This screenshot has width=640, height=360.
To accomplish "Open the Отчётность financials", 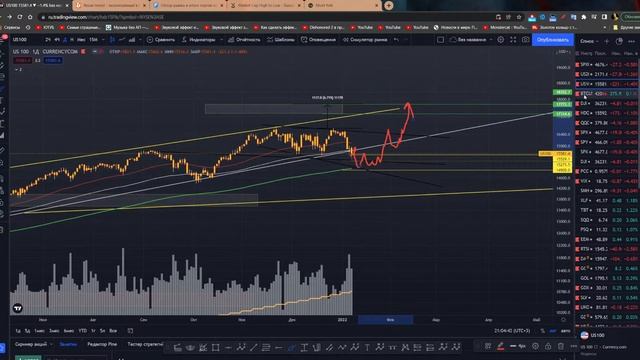I will point(244,40).
